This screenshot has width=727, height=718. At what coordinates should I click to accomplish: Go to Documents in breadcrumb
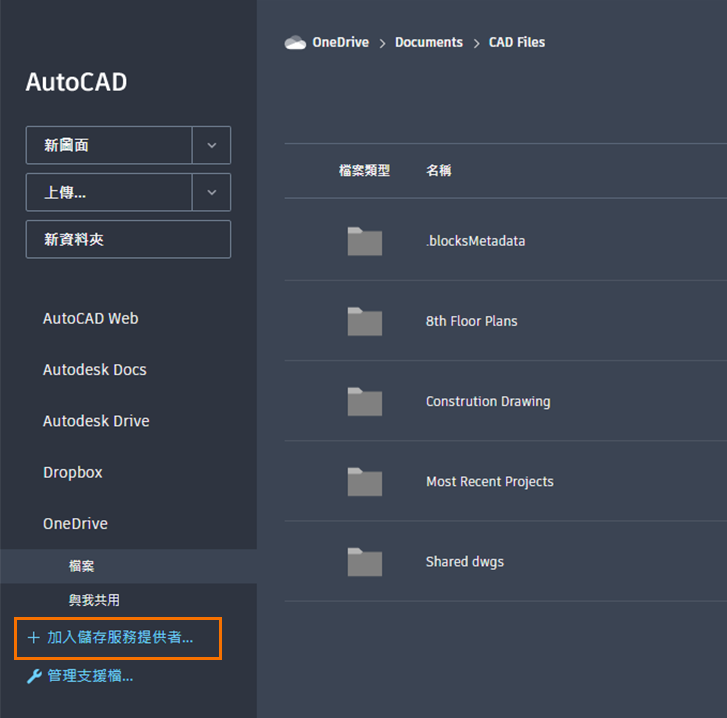click(429, 43)
